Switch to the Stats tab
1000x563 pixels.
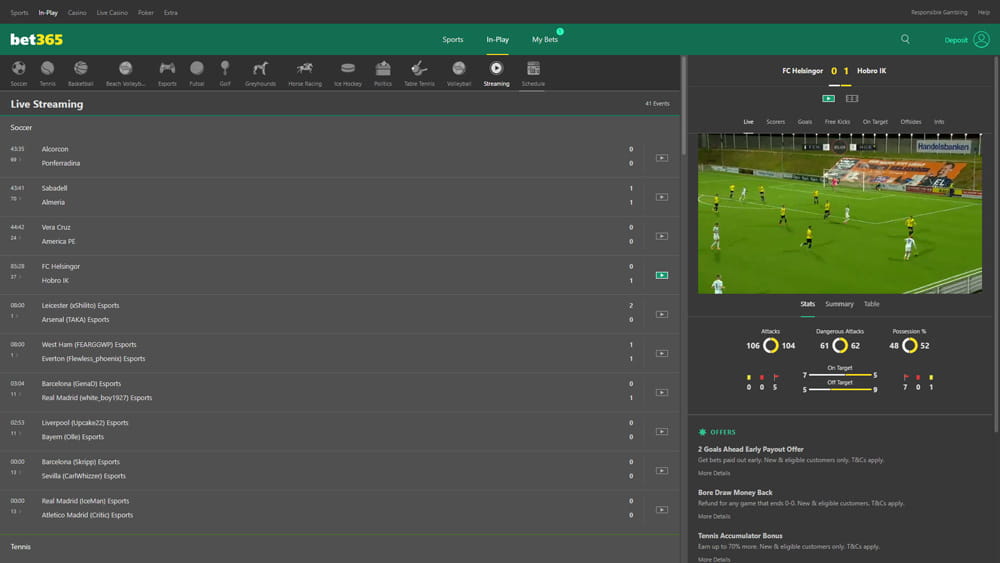pos(807,304)
